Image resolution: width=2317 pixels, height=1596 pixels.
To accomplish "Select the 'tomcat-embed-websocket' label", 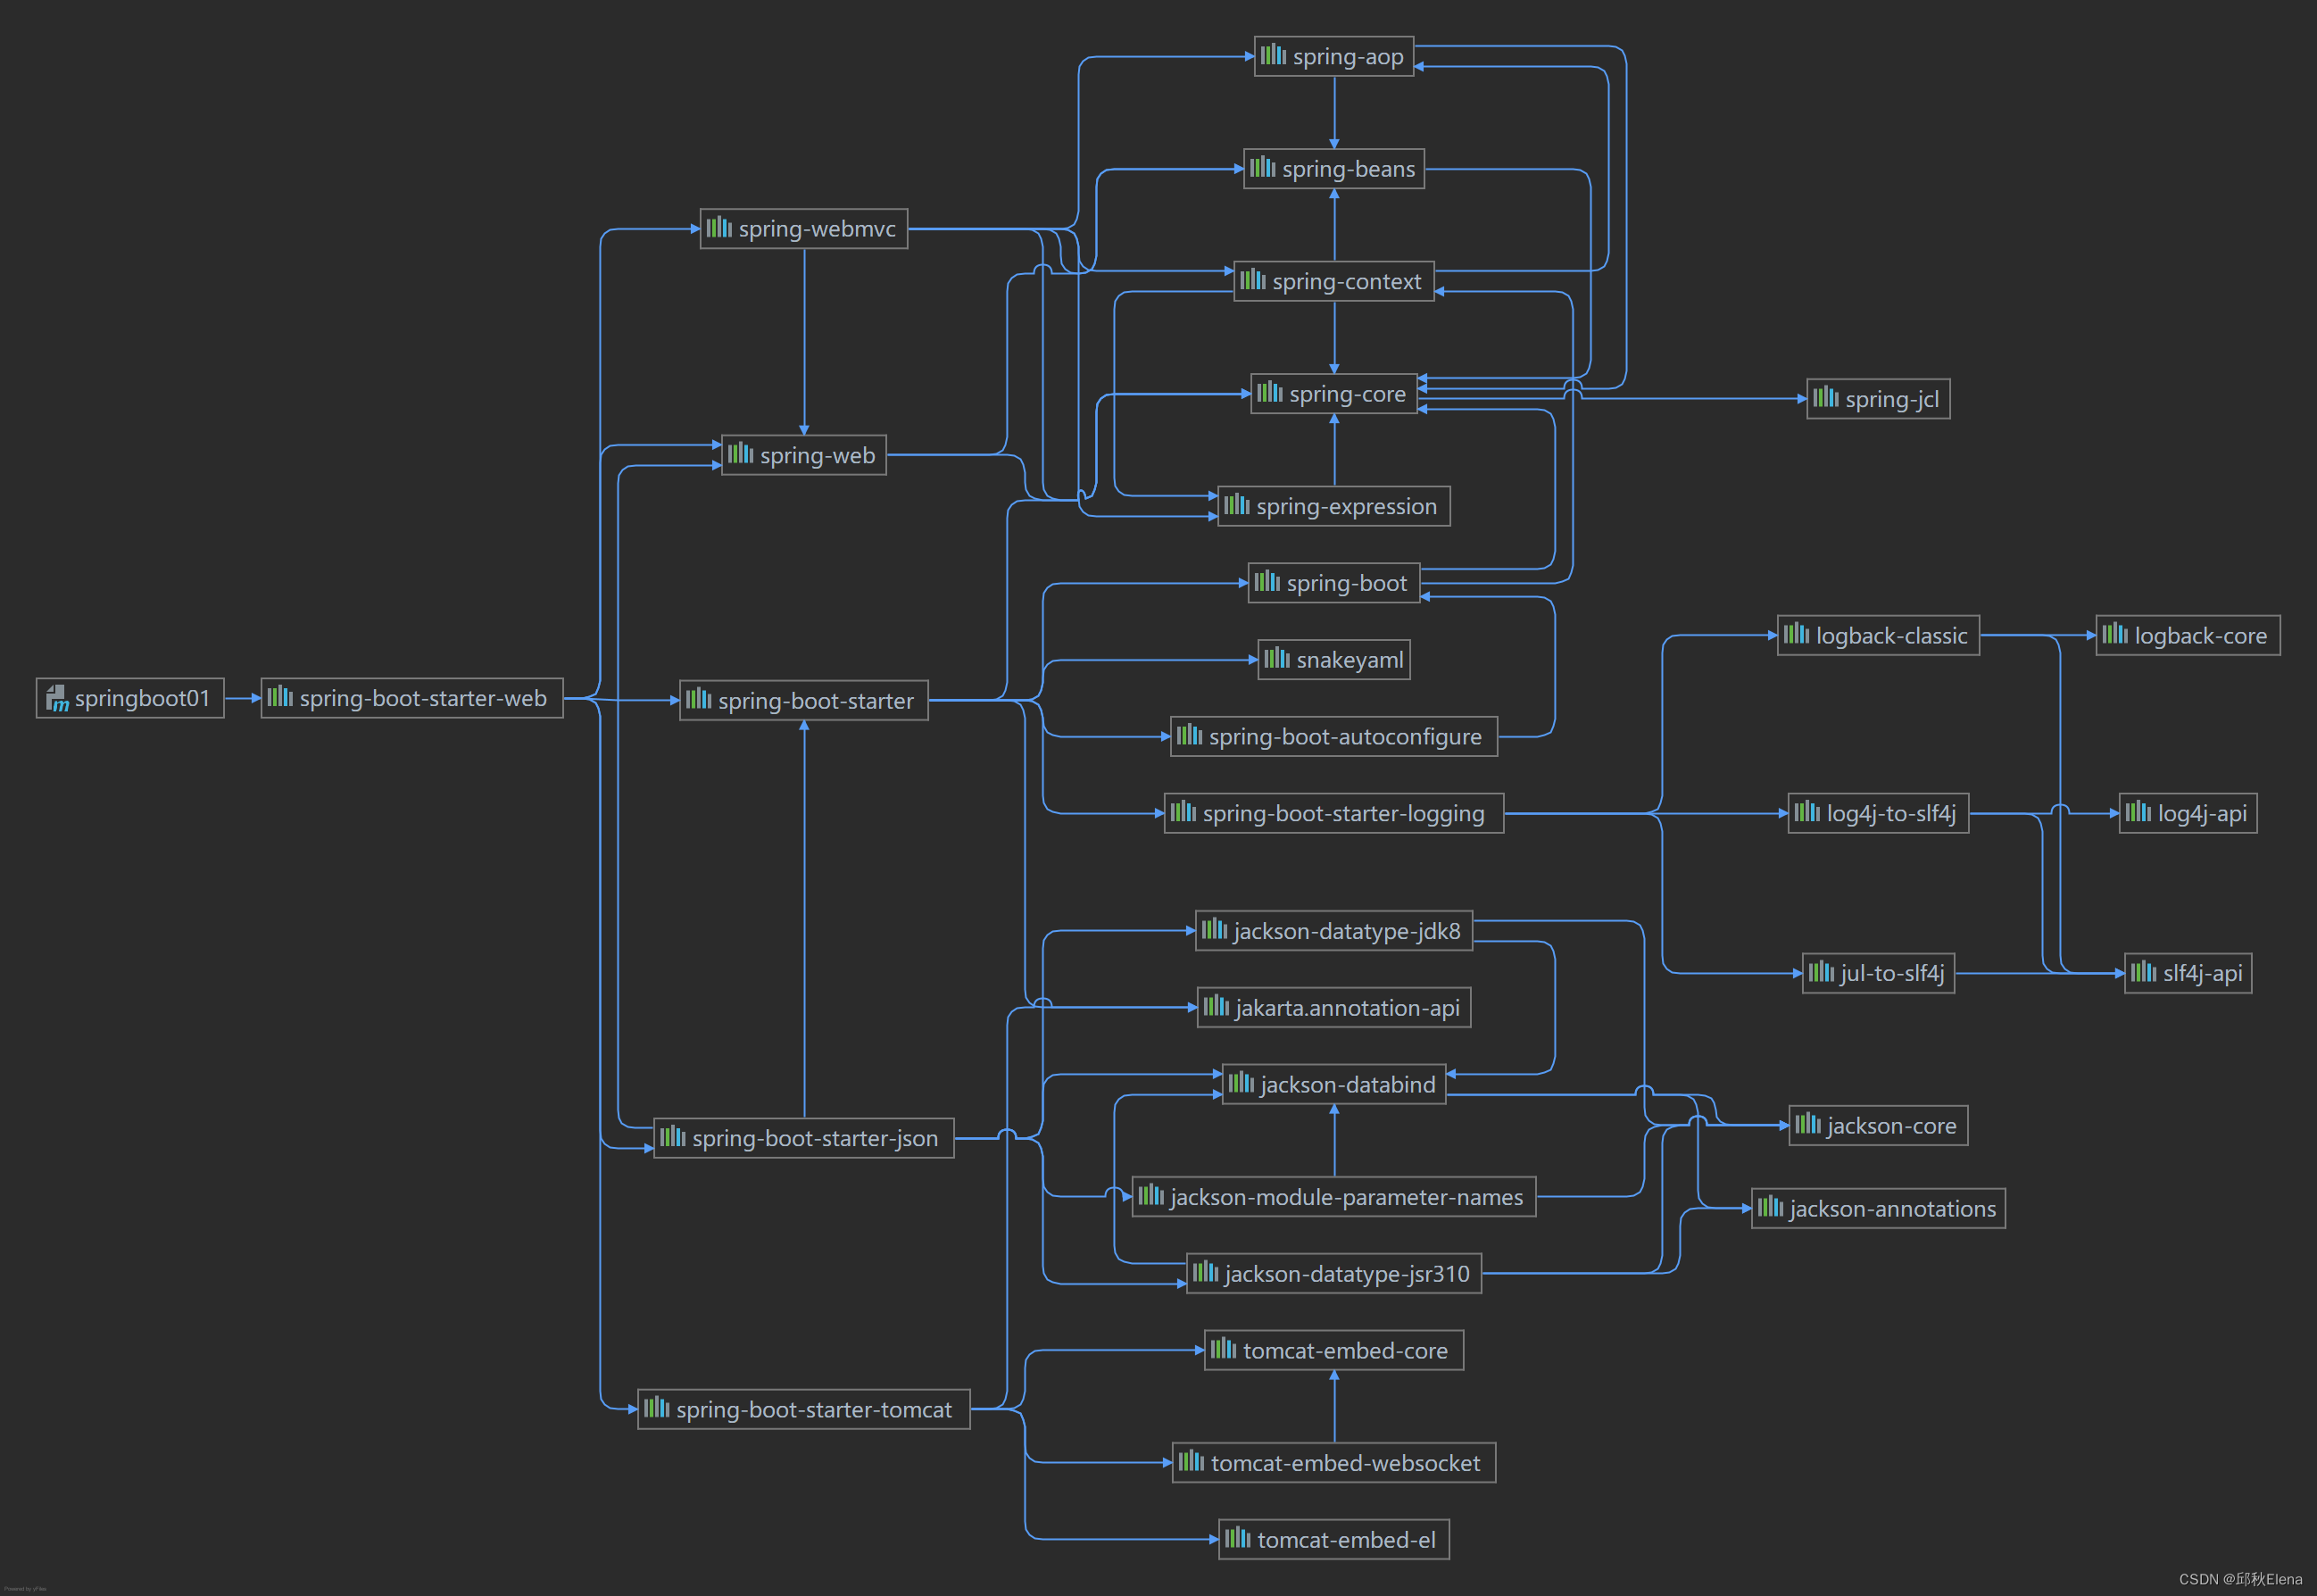I will tap(1345, 1464).
